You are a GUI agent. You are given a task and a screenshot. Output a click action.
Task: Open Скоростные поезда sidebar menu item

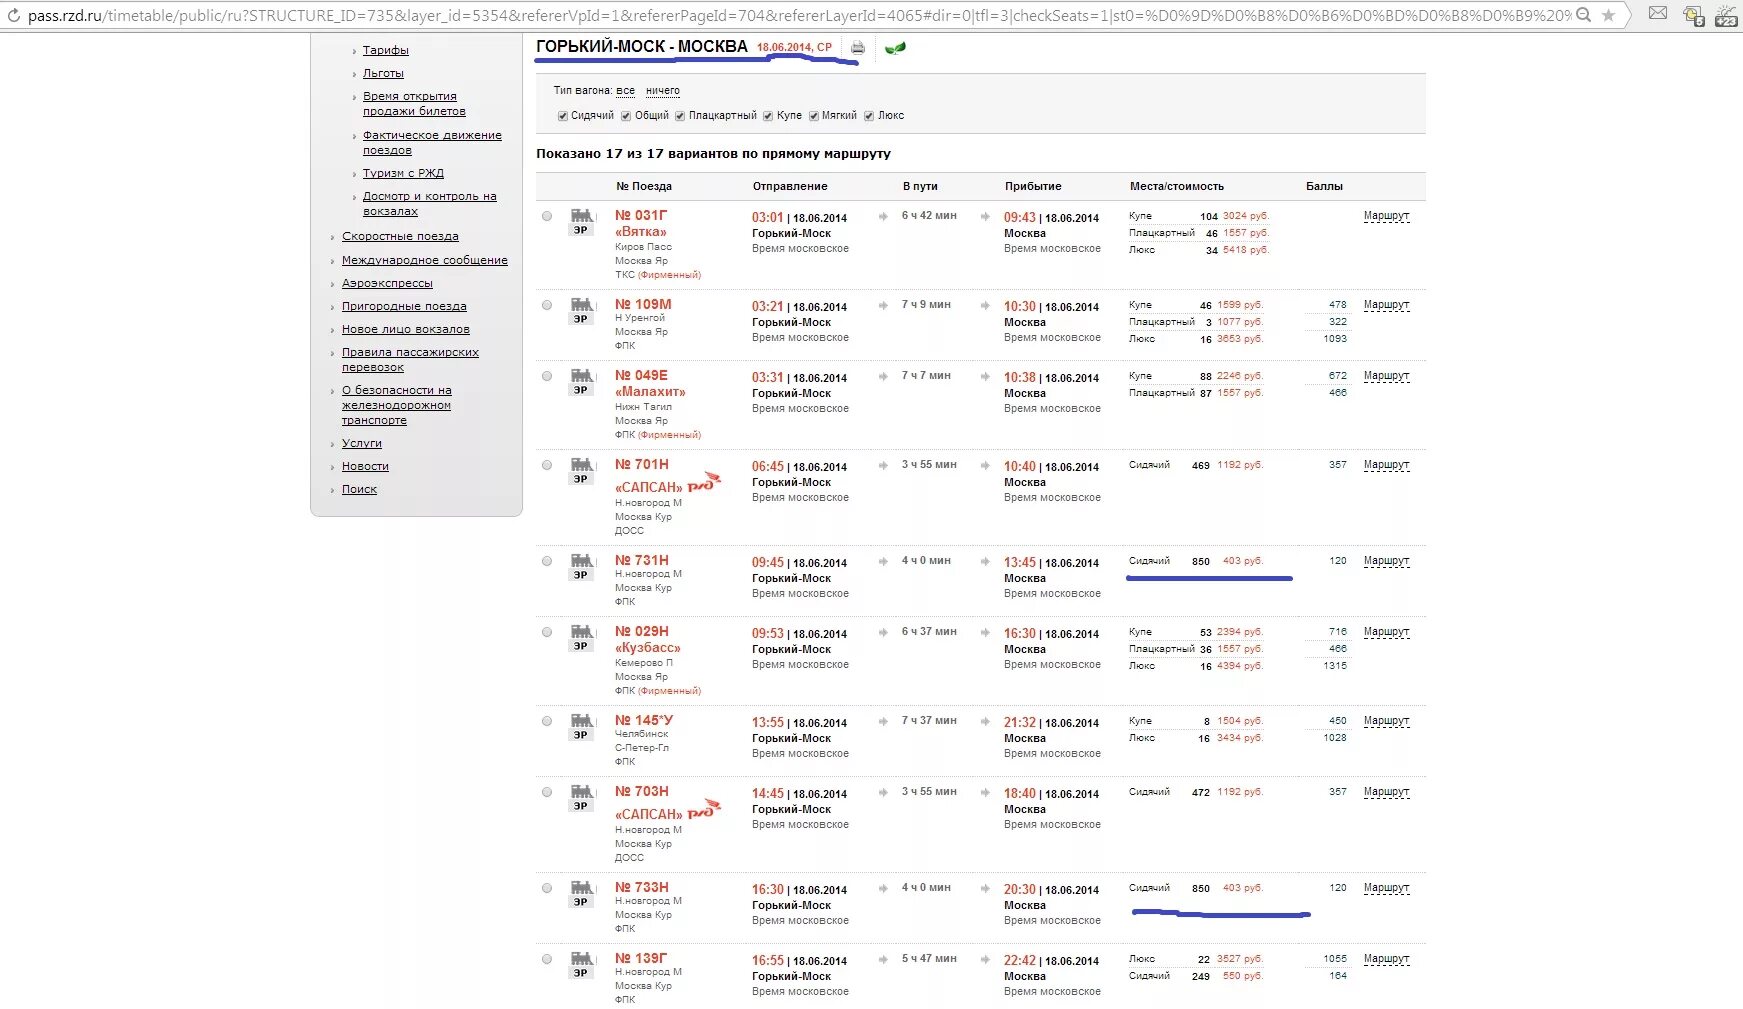click(400, 237)
